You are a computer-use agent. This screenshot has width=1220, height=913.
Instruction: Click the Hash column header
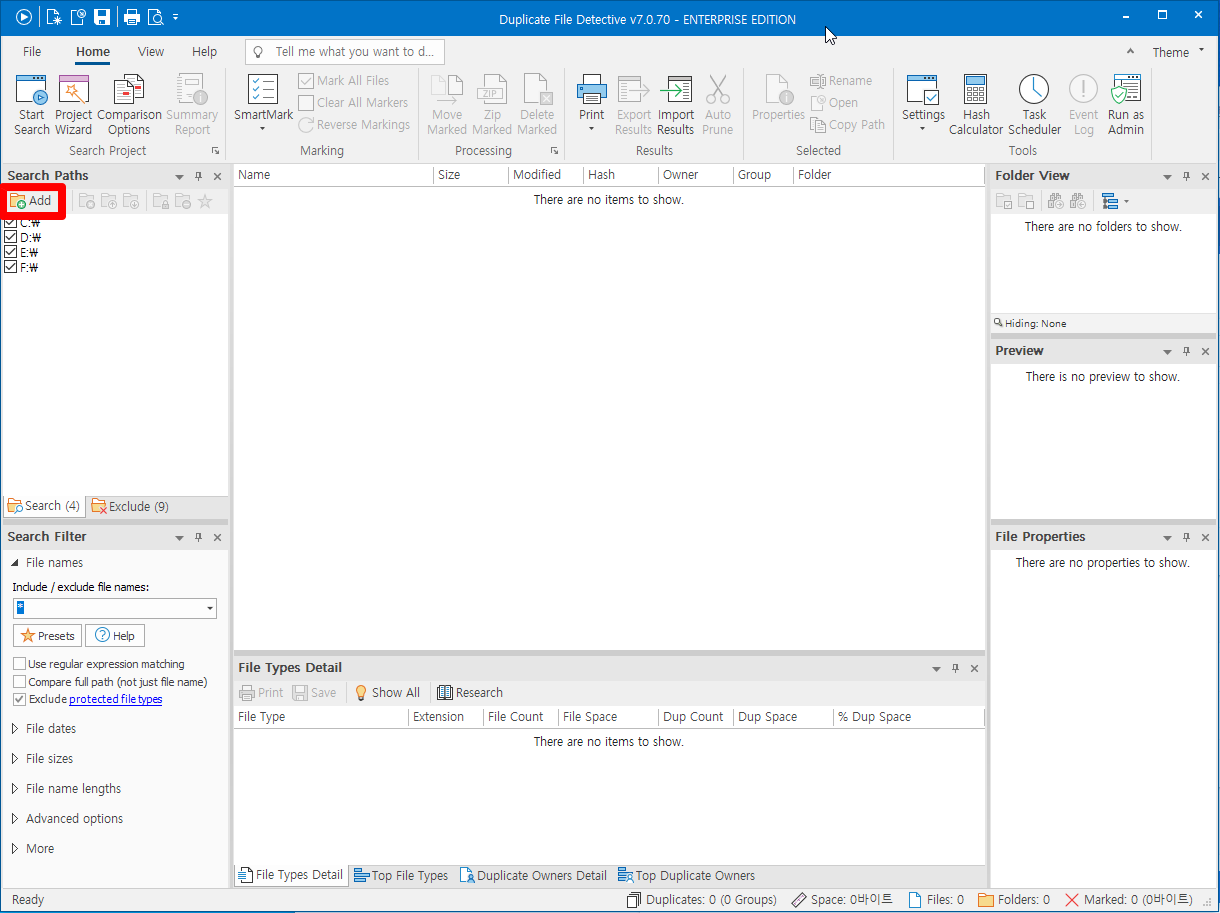(620, 175)
